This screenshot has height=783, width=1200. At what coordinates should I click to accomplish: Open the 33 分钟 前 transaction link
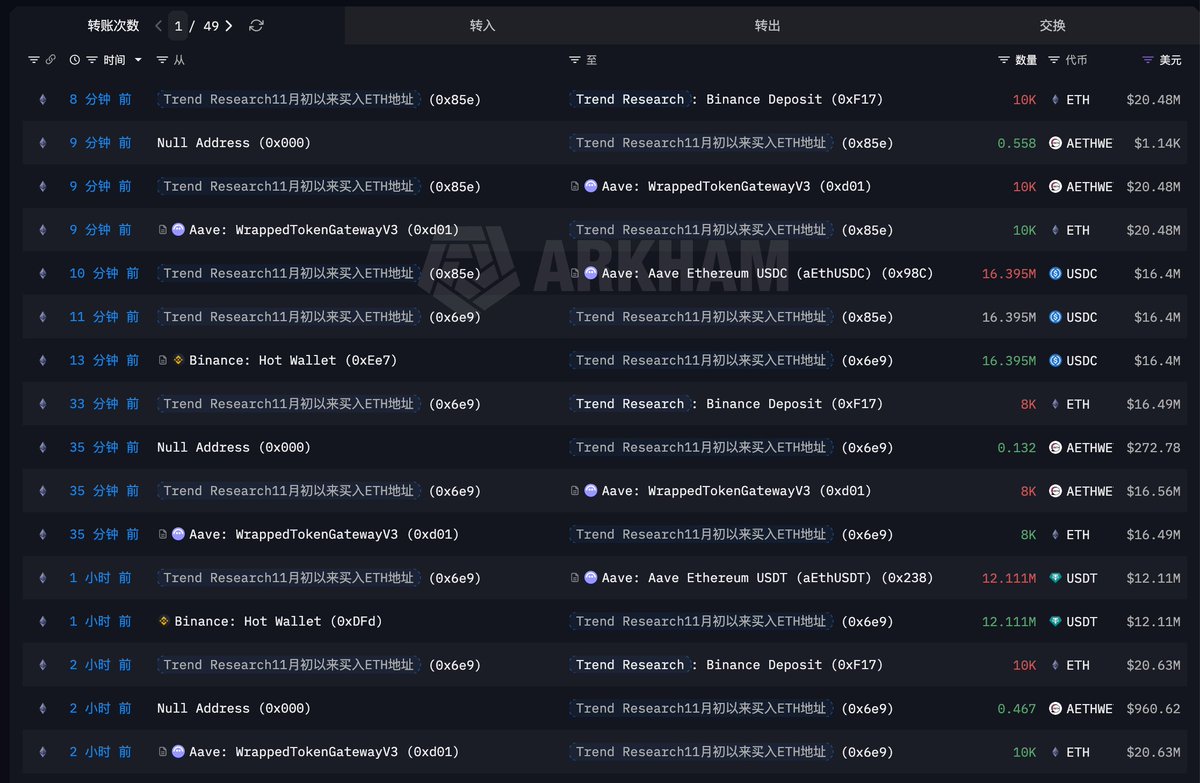104,404
